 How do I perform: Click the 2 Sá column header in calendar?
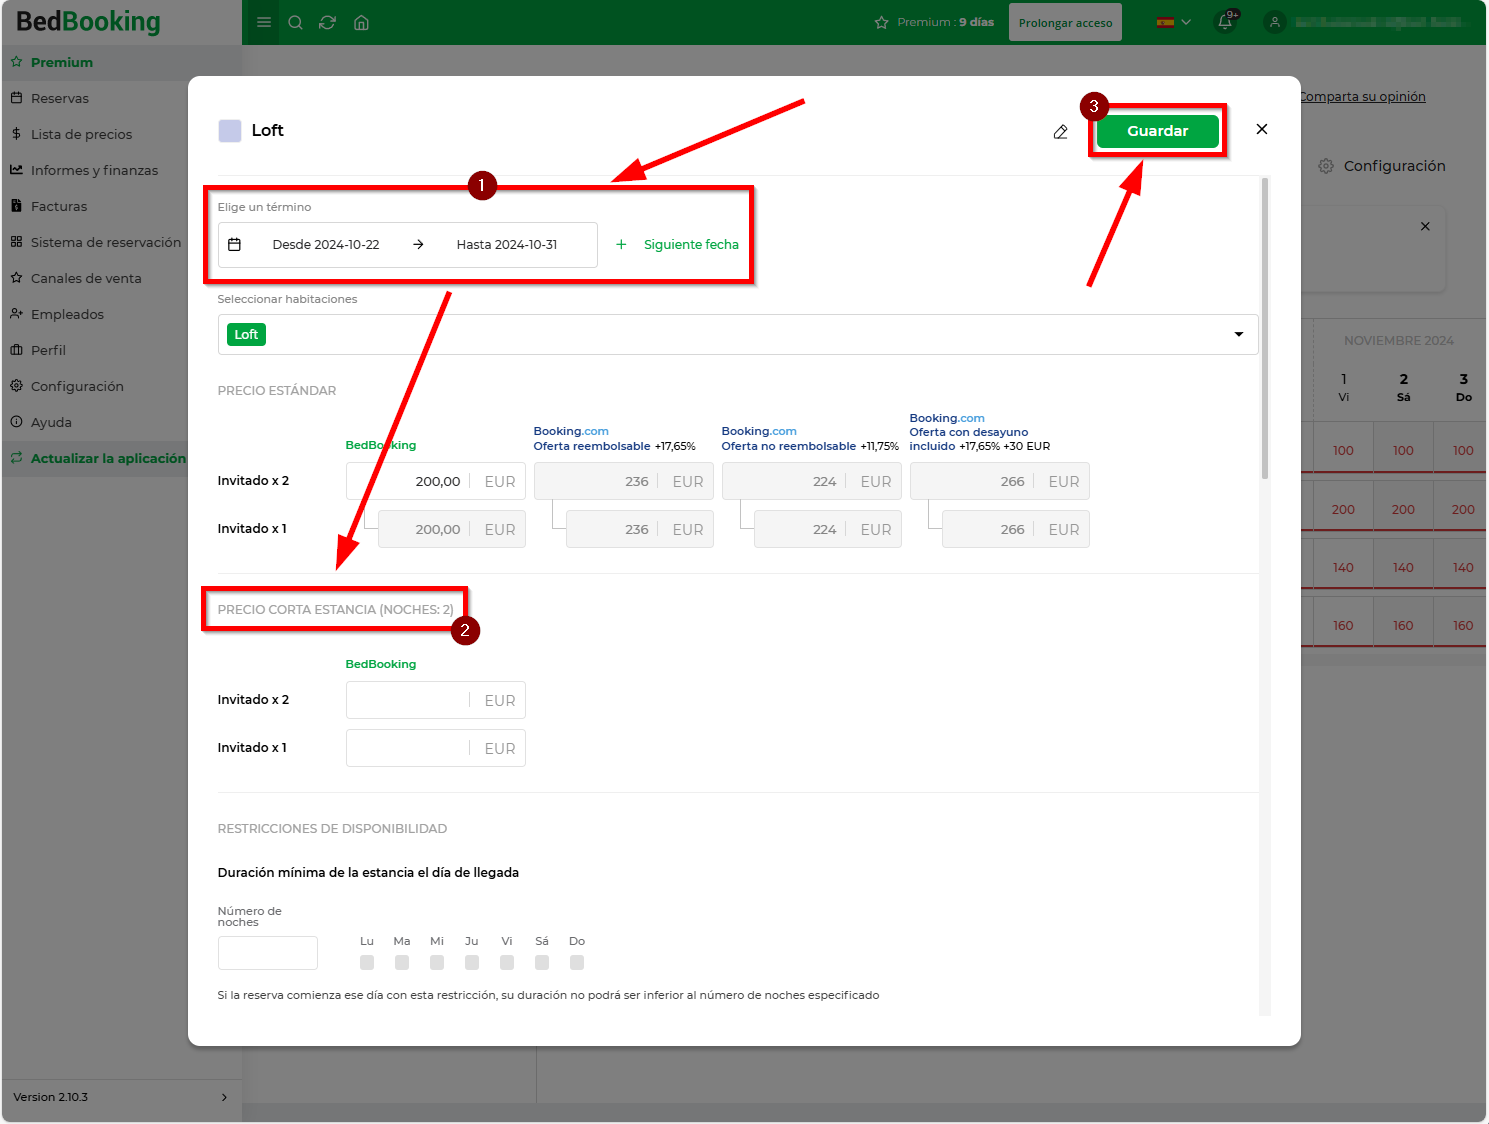1403,387
